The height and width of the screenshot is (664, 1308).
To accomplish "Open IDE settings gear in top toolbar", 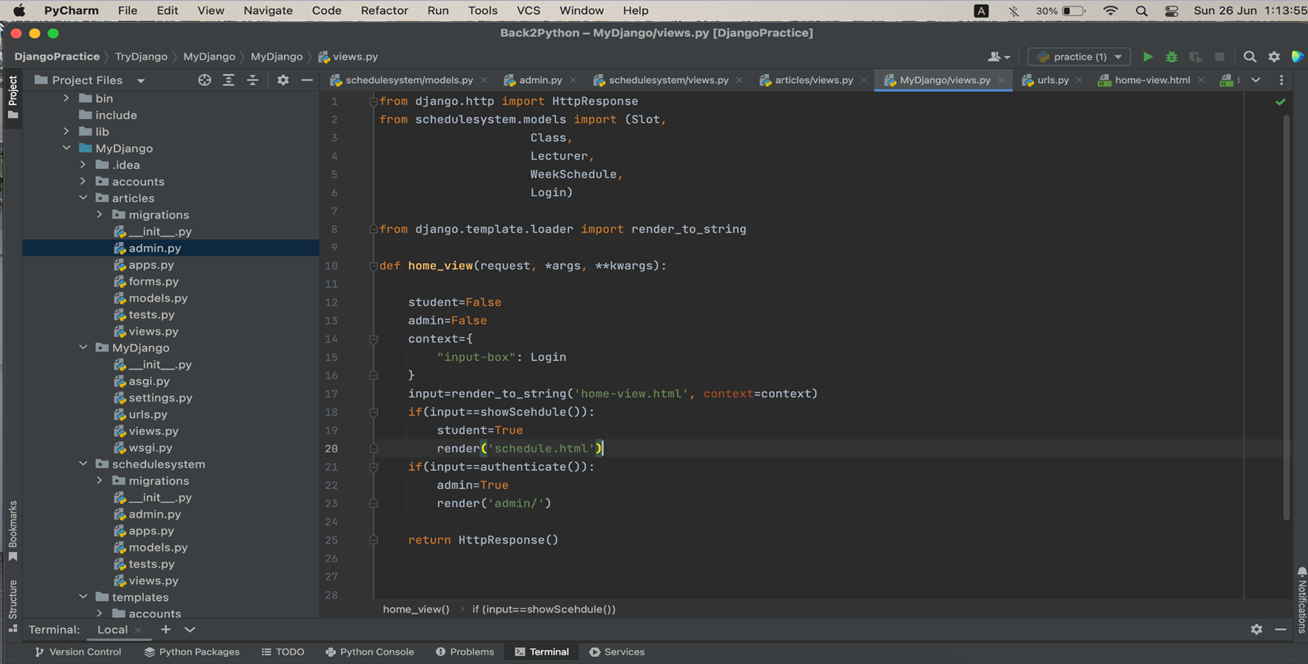I will point(1274,57).
